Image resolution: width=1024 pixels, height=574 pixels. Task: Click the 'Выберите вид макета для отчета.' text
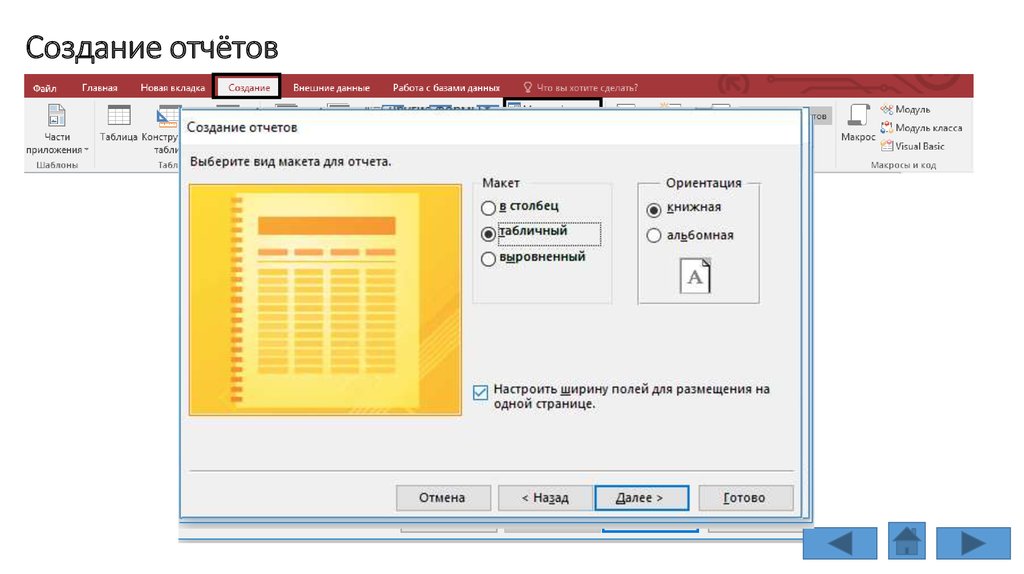[x=291, y=161]
